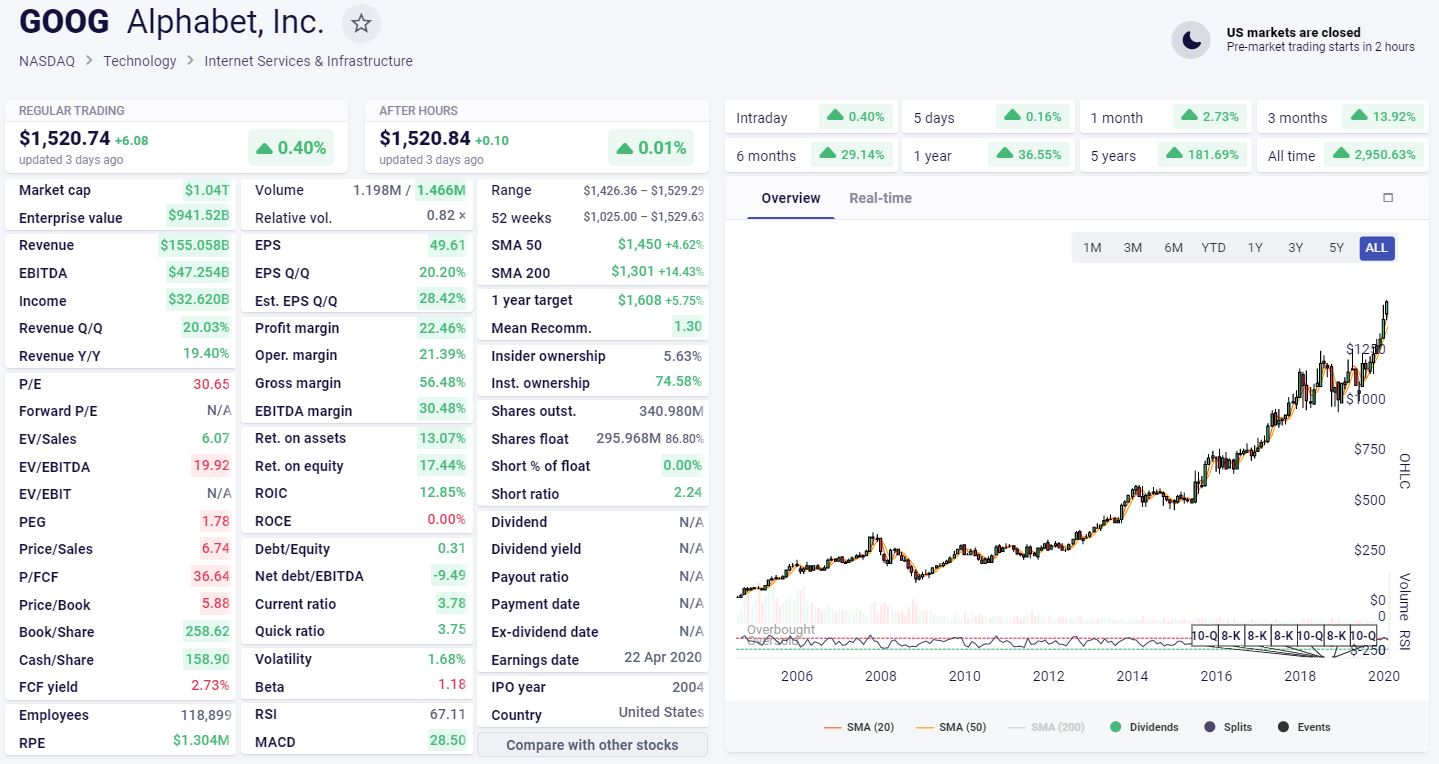Click the FCF yield value 2.73%
This screenshot has height=764, width=1439.
(211, 686)
